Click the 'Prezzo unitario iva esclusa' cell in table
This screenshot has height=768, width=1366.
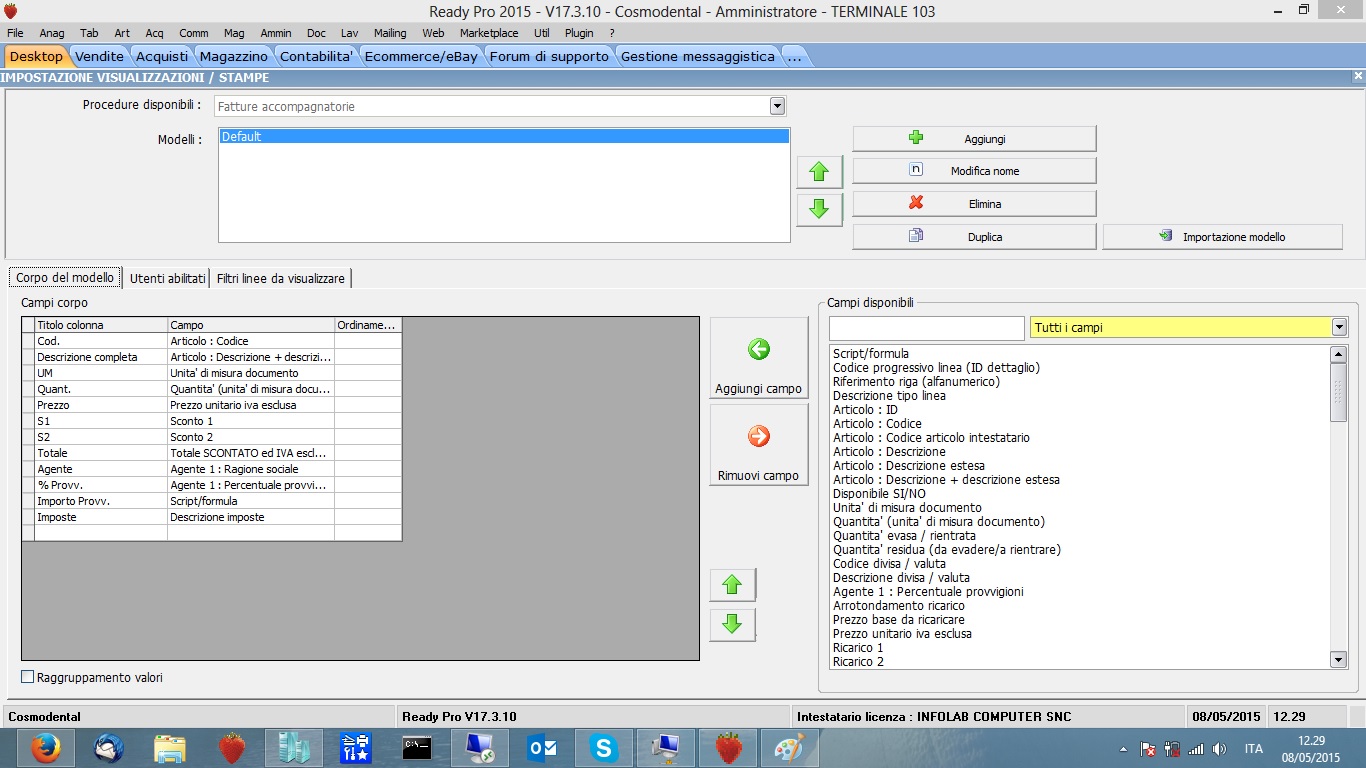point(251,405)
